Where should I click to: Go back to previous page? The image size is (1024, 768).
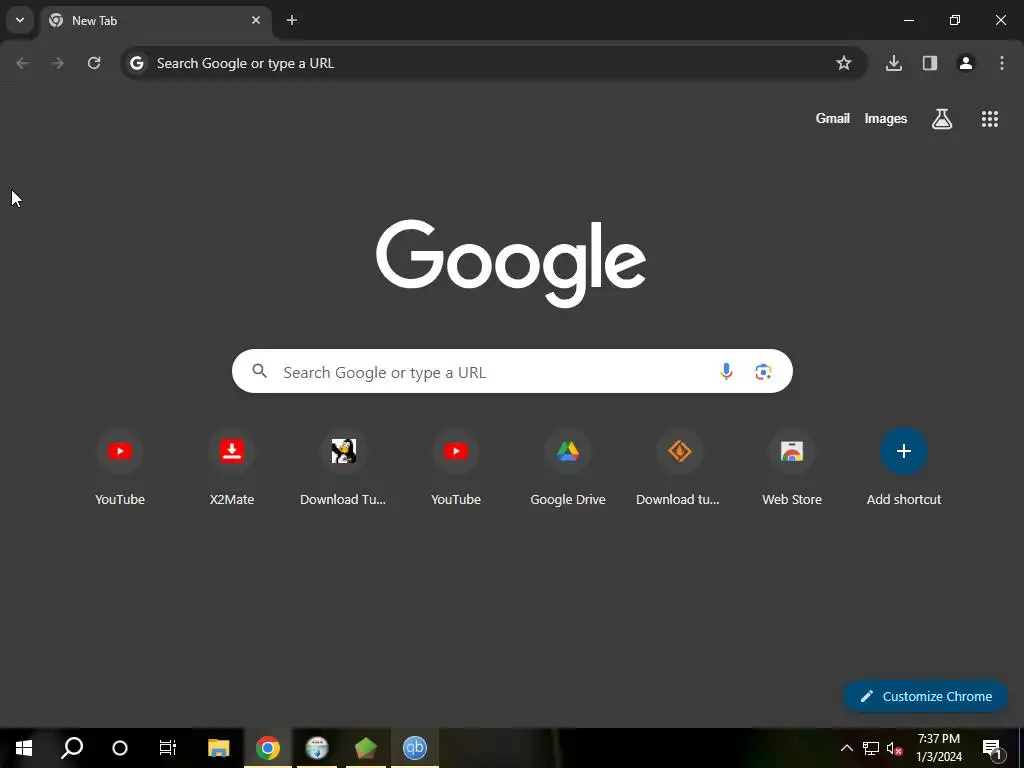pyautogui.click(x=22, y=63)
